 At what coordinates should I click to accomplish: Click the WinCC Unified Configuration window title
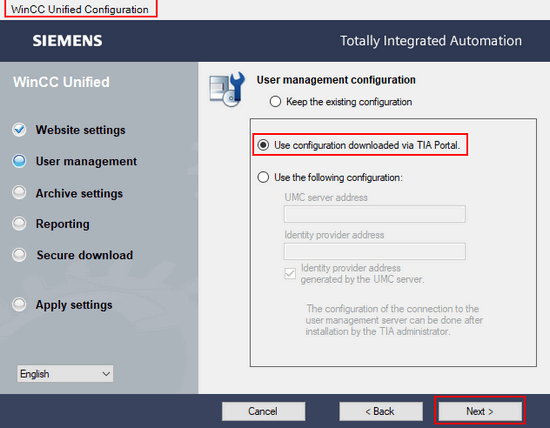click(80, 9)
